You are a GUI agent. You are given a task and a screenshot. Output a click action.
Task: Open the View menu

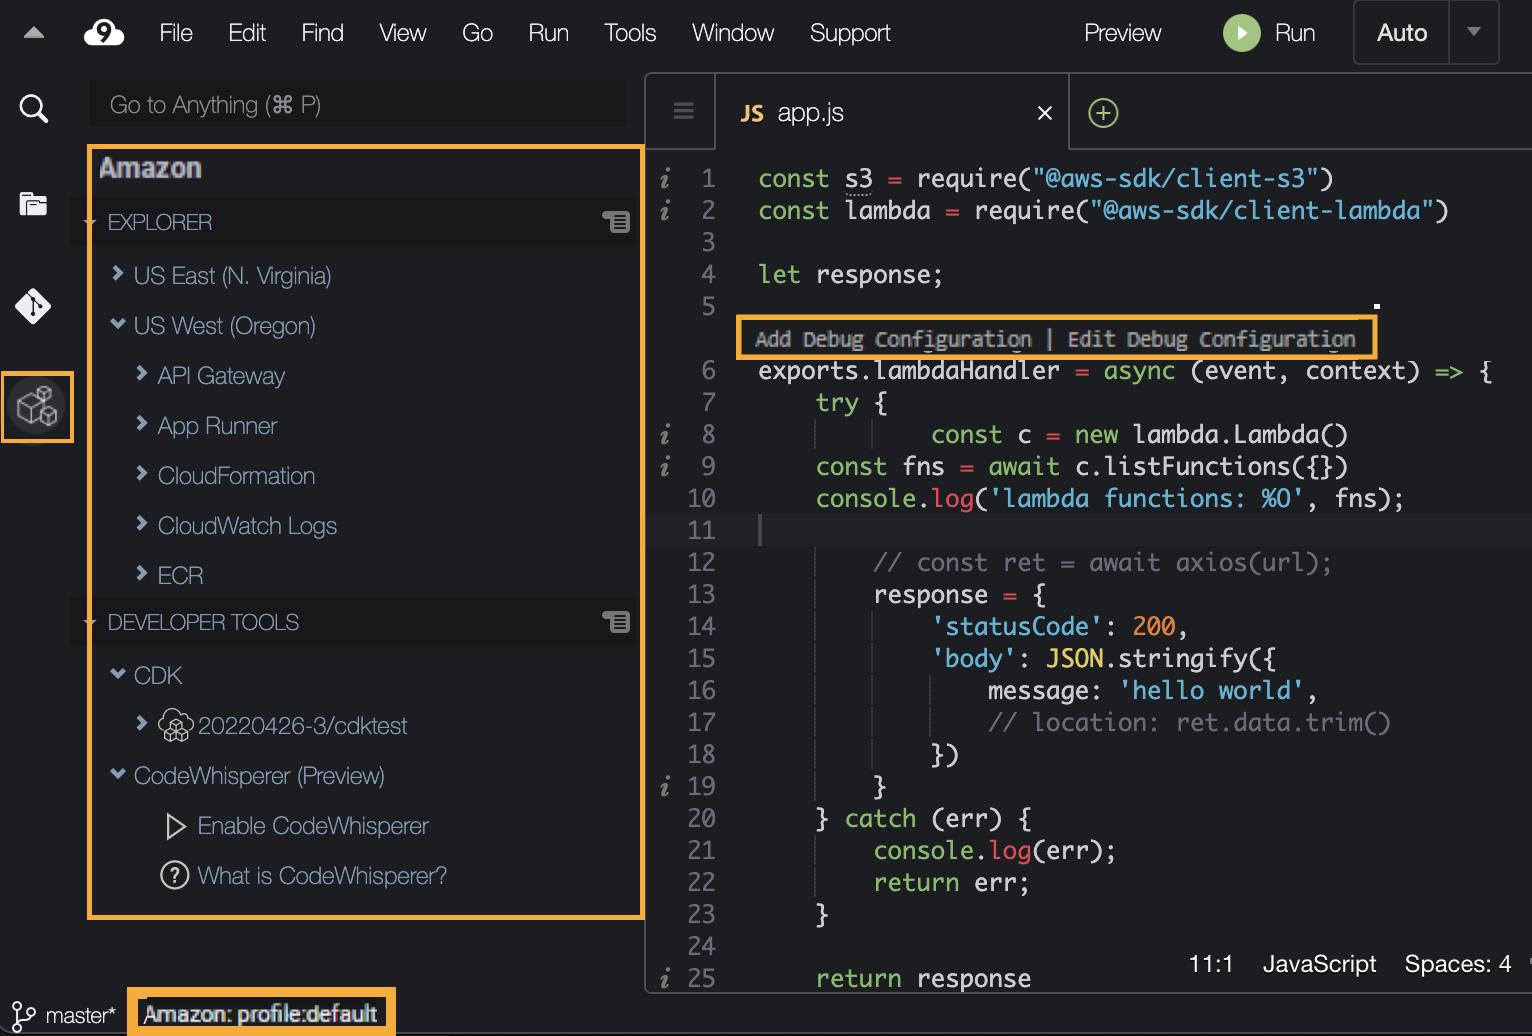click(403, 33)
